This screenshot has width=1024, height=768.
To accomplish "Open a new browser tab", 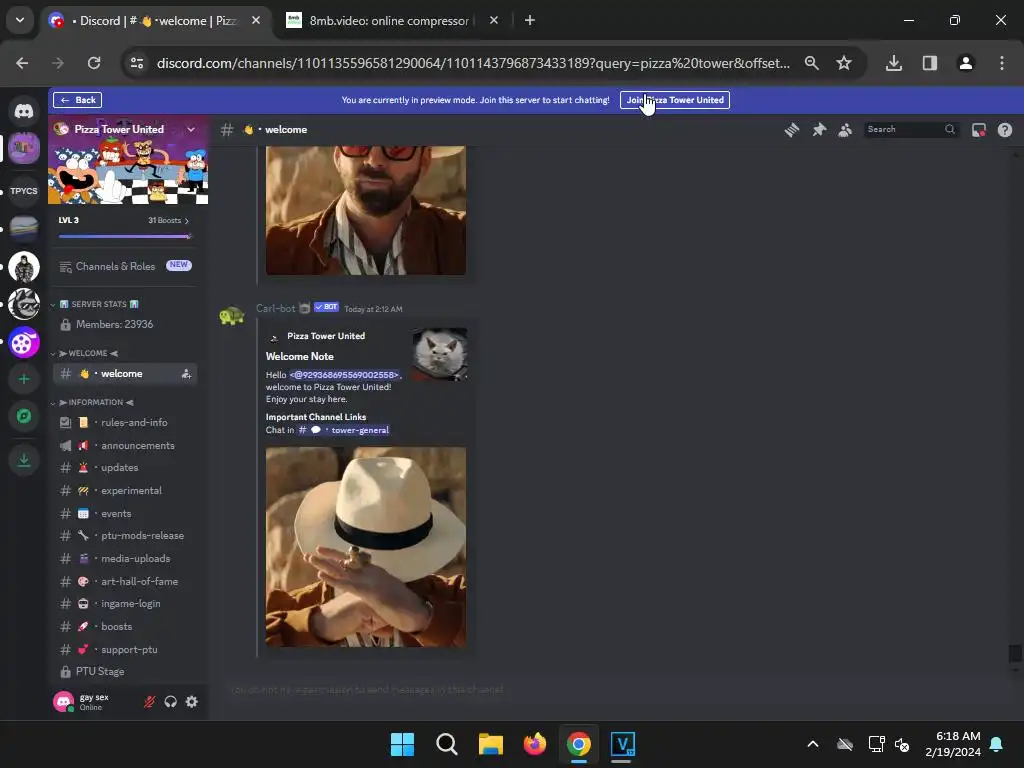I will point(530,21).
